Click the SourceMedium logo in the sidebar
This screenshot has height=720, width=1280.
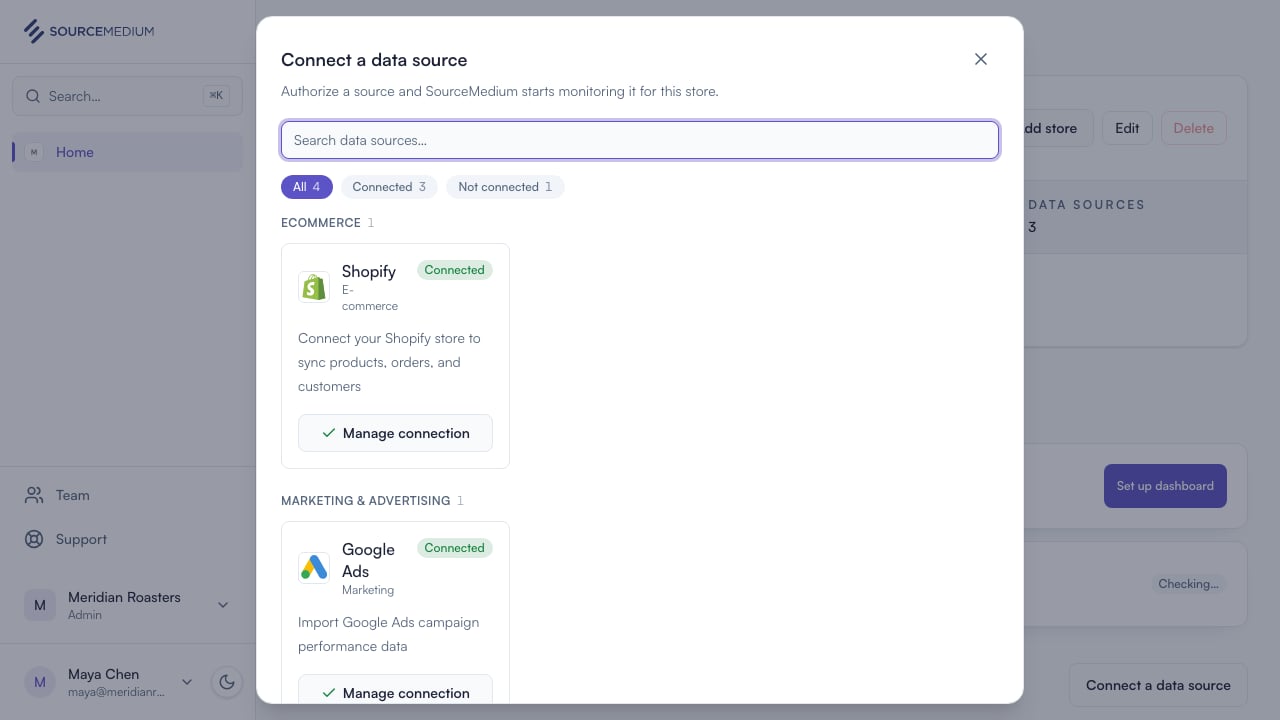89,31
